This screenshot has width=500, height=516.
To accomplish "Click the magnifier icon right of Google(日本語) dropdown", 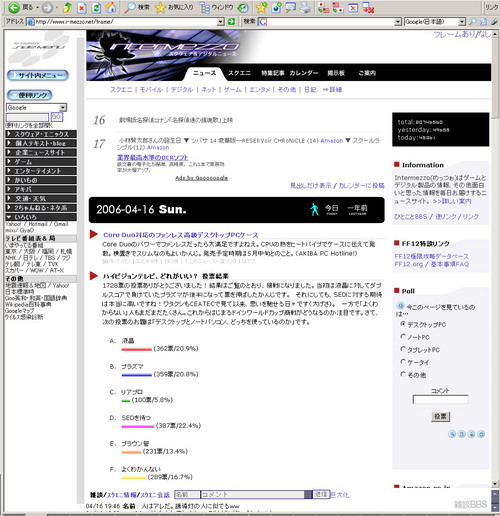I will pos(472,22).
